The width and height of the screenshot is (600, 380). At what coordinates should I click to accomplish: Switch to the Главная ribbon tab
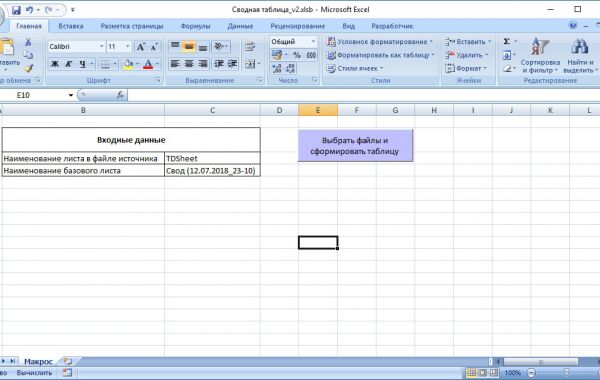pos(29,26)
